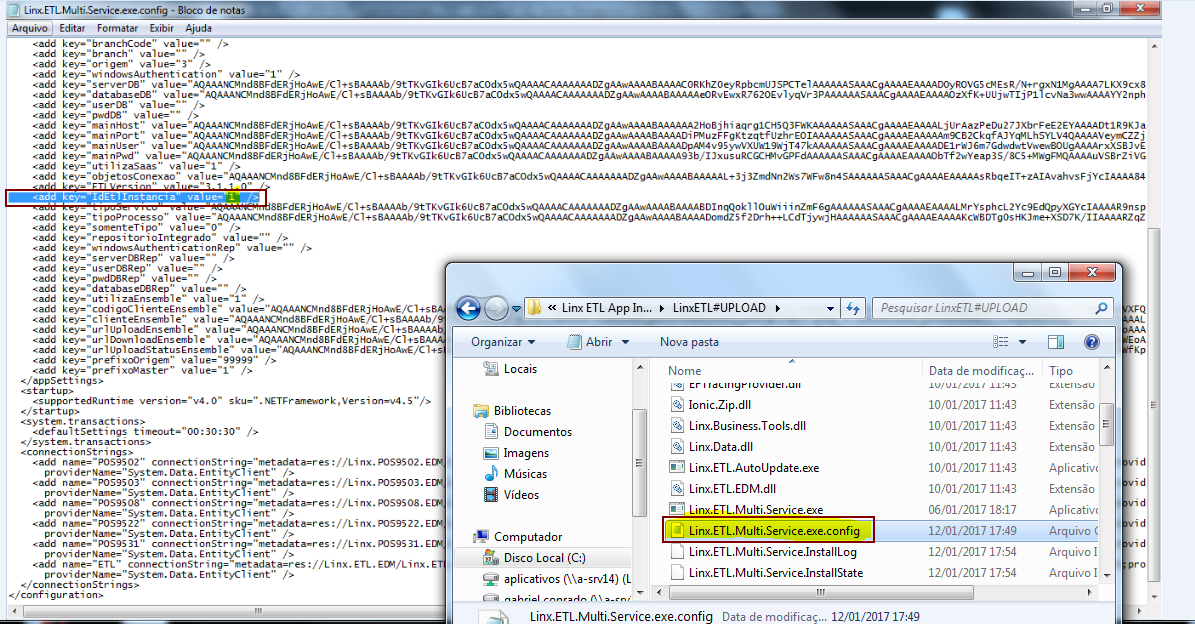Open Músicas library

[x=525, y=474]
